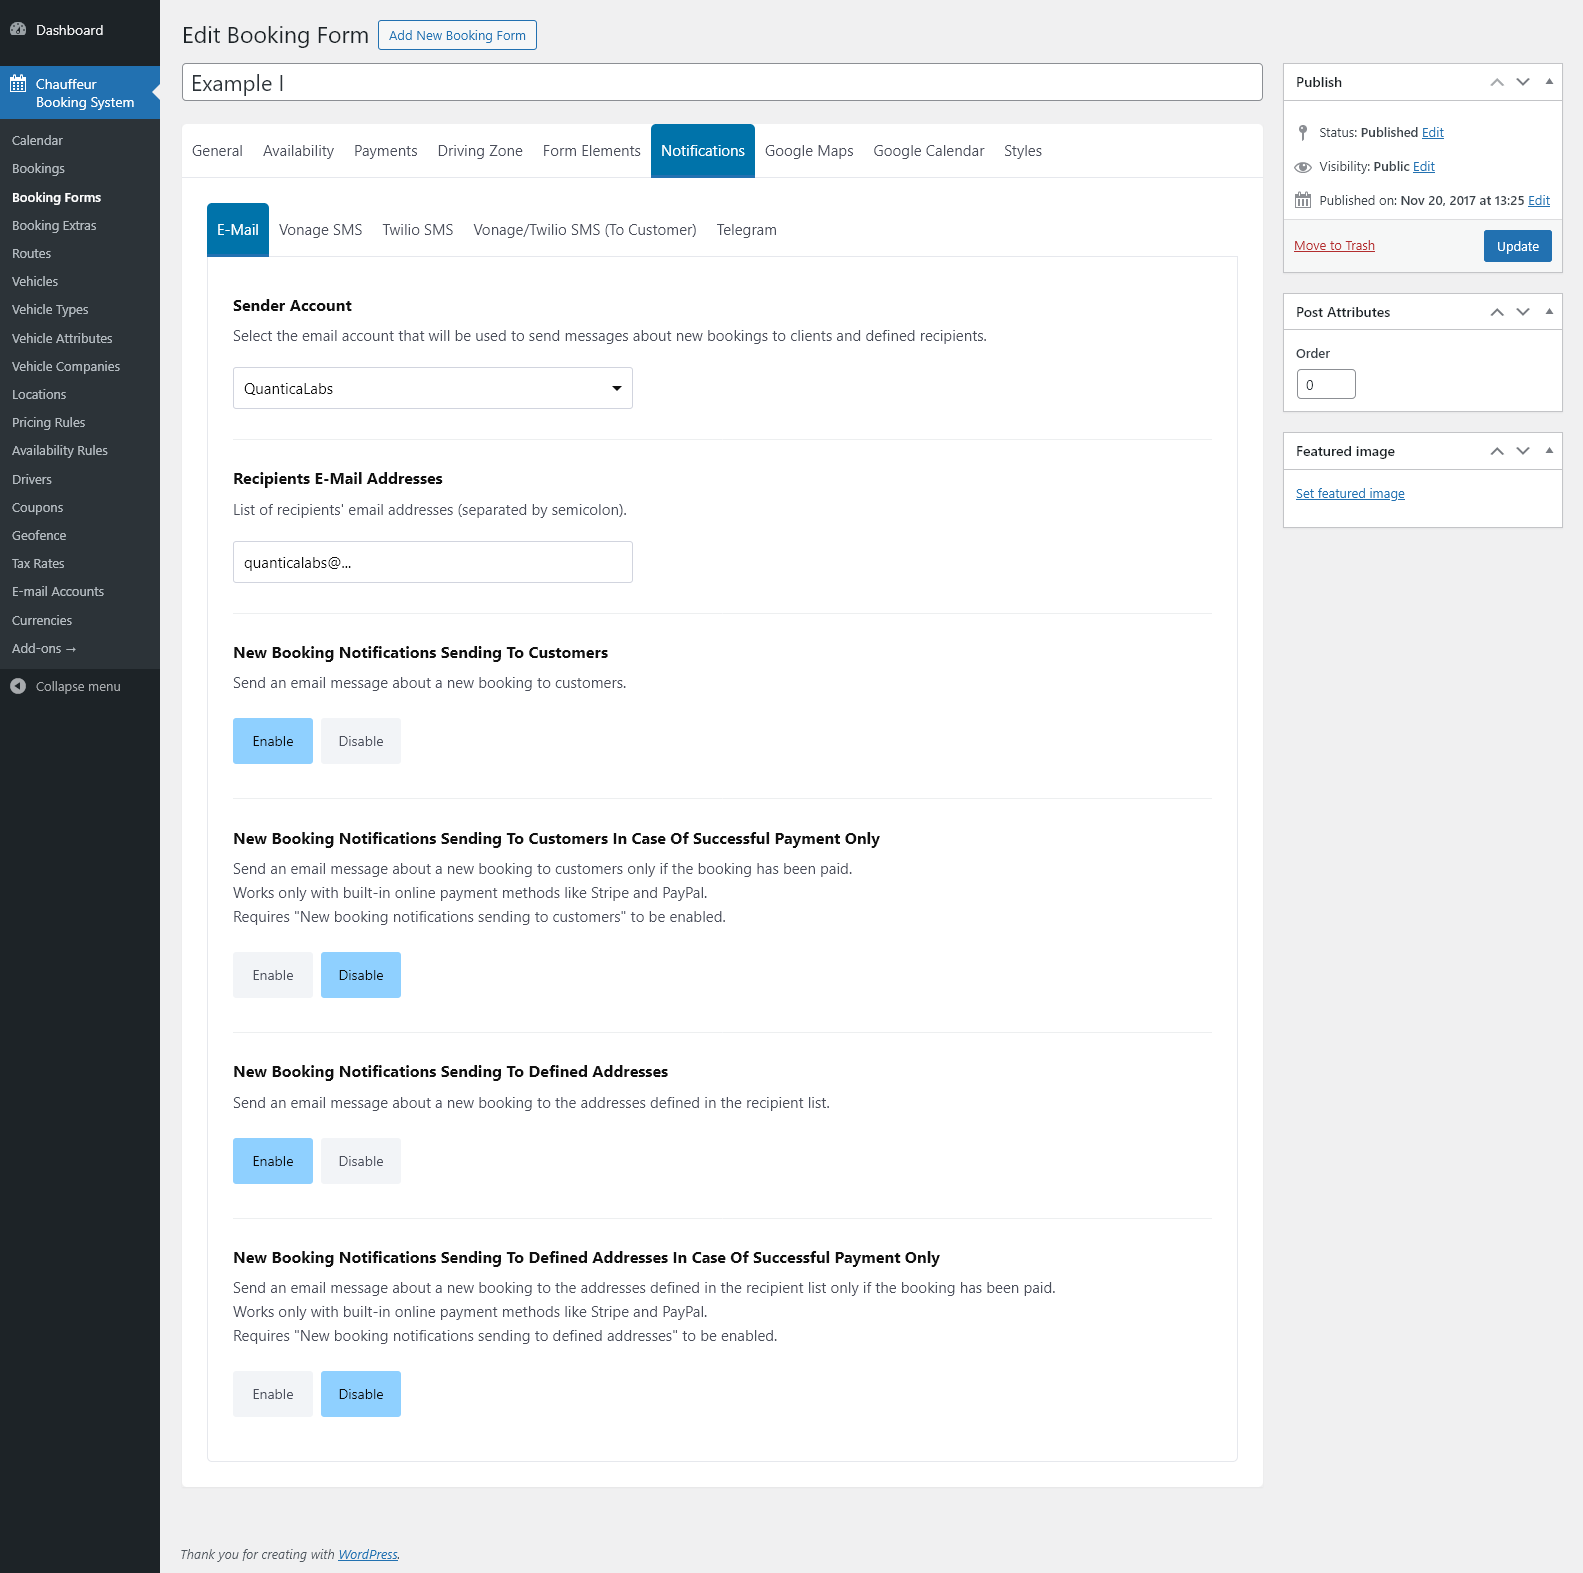This screenshot has width=1583, height=1573.
Task: Edit the visibility setting
Action: click(1424, 167)
